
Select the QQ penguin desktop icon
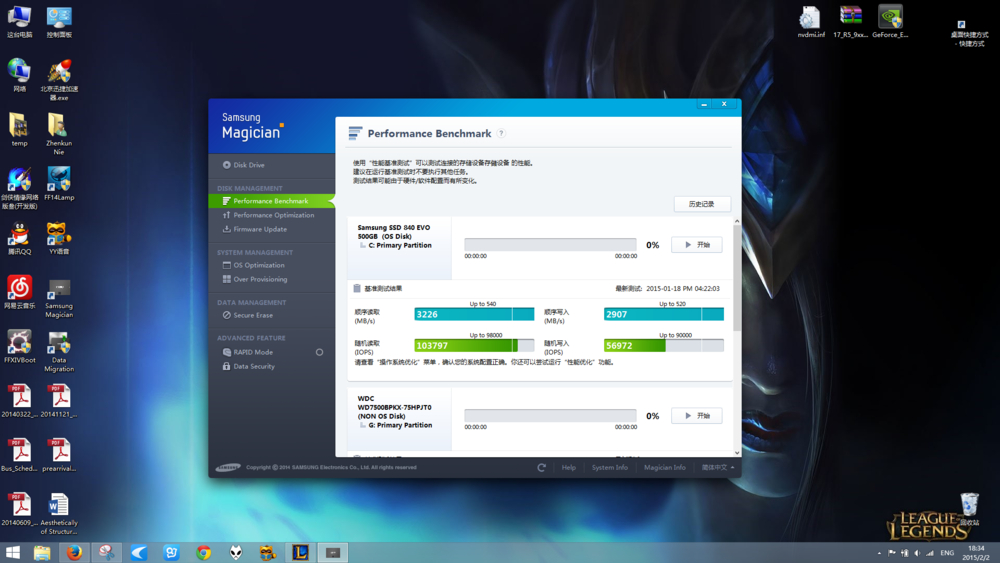19,239
